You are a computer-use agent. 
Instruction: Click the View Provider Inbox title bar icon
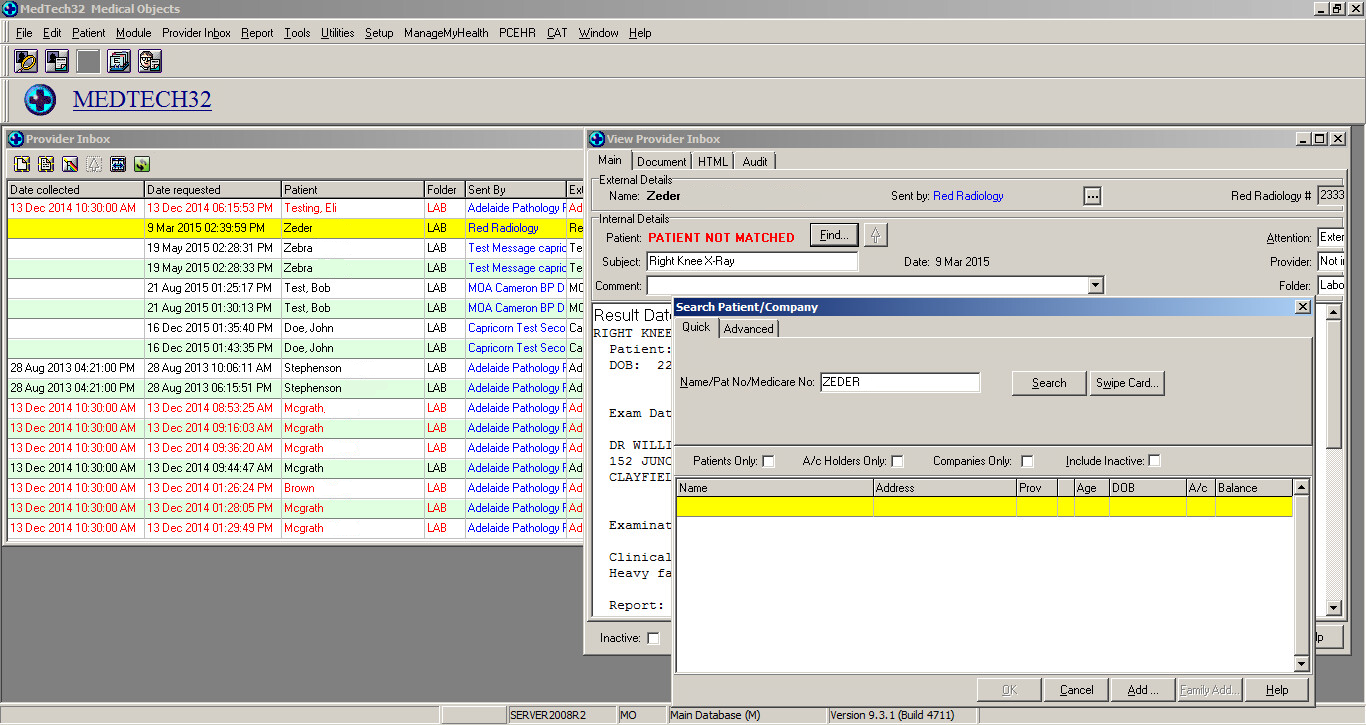pyautogui.click(x=597, y=139)
